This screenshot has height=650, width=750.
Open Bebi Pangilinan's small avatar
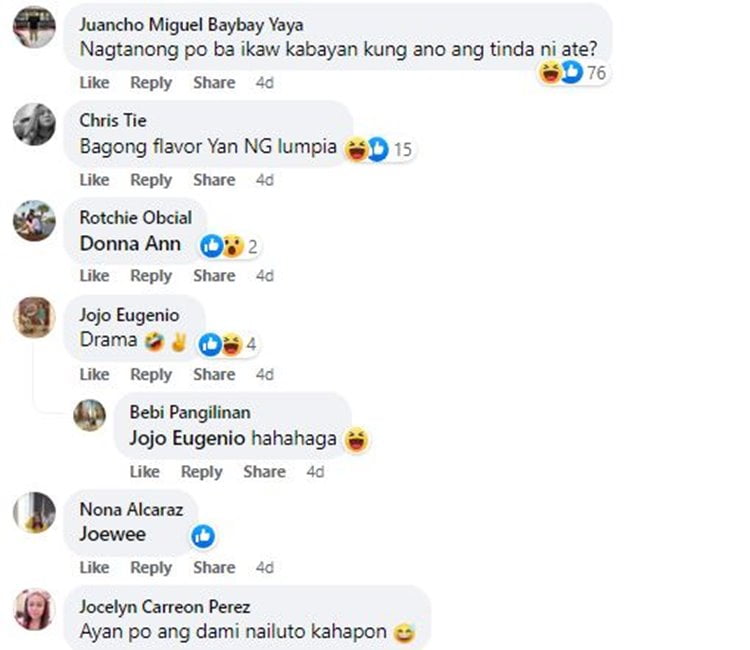pyautogui.click(x=89, y=415)
